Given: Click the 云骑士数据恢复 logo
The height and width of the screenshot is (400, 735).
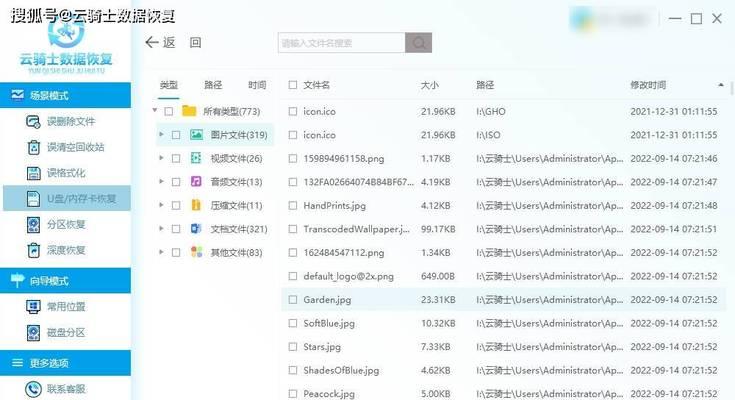Looking at the screenshot, I should click(x=66, y=47).
